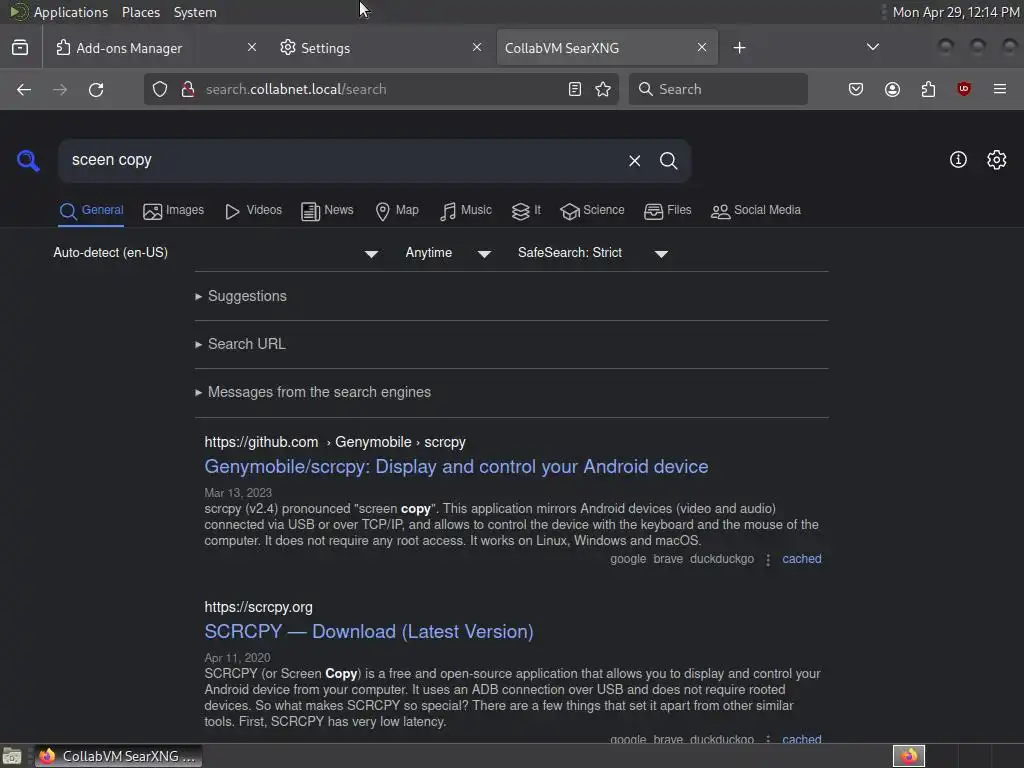
Task: Select the Videos search category
Action: tap(253, 210)
